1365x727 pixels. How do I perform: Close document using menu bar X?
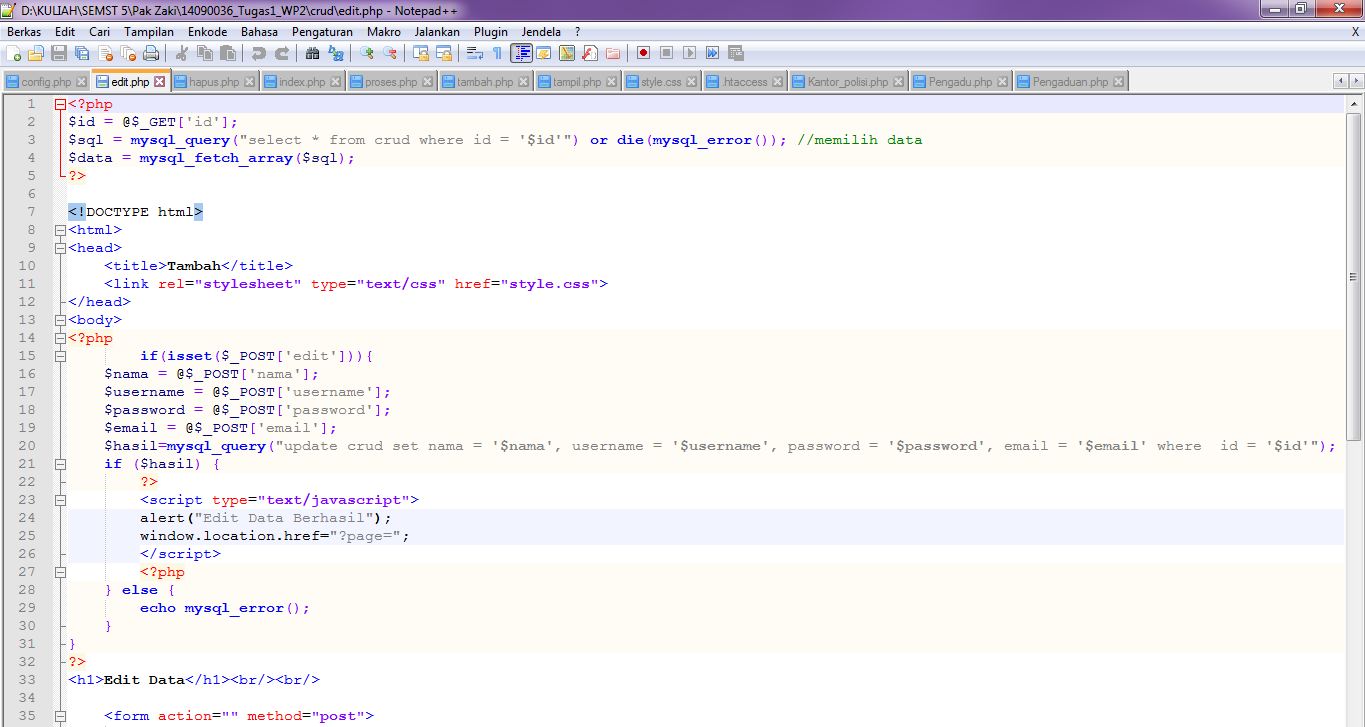1355,32
